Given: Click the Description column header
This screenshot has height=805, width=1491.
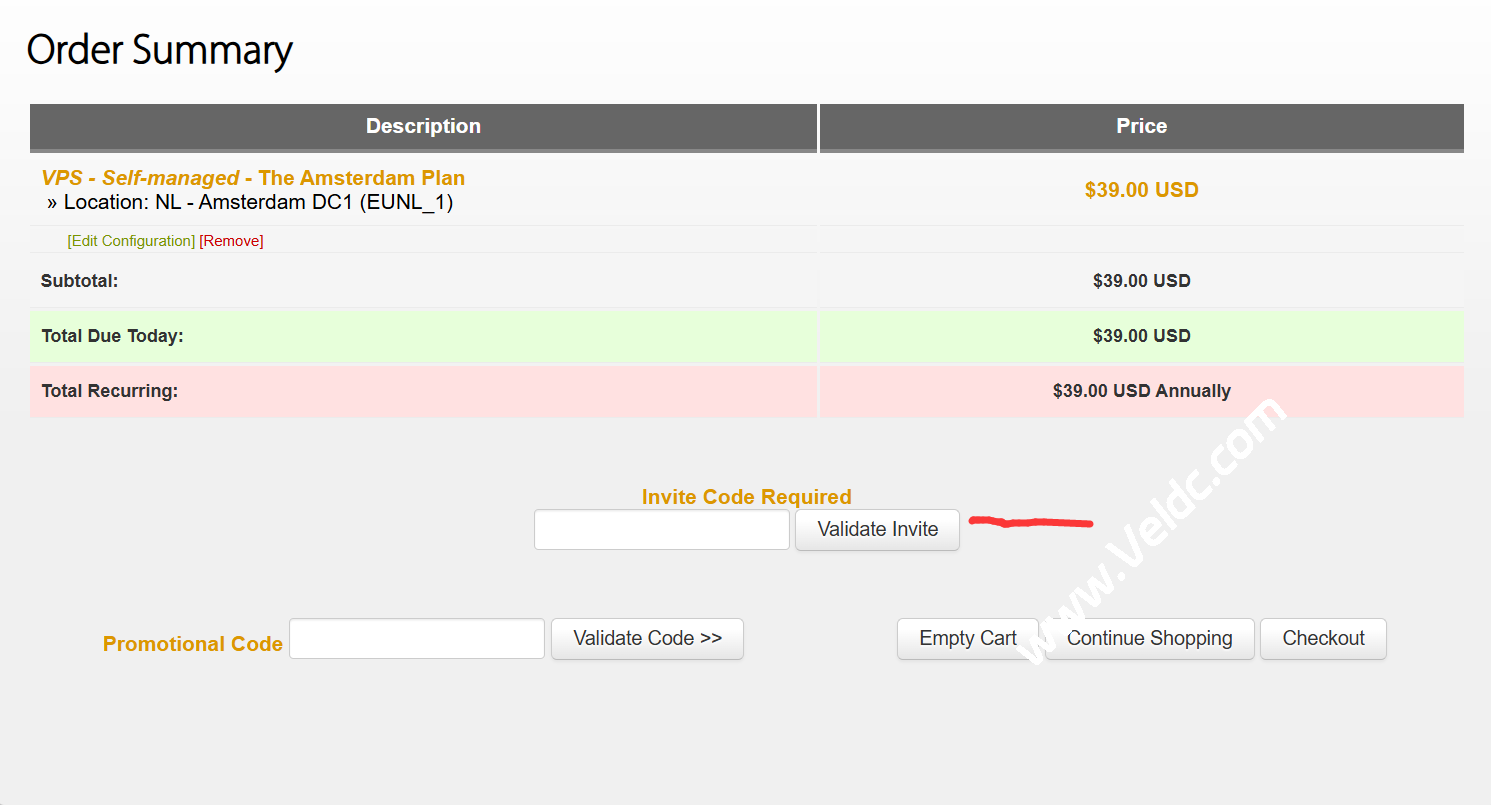Looking at the screenshot, I should coord(423,127).
